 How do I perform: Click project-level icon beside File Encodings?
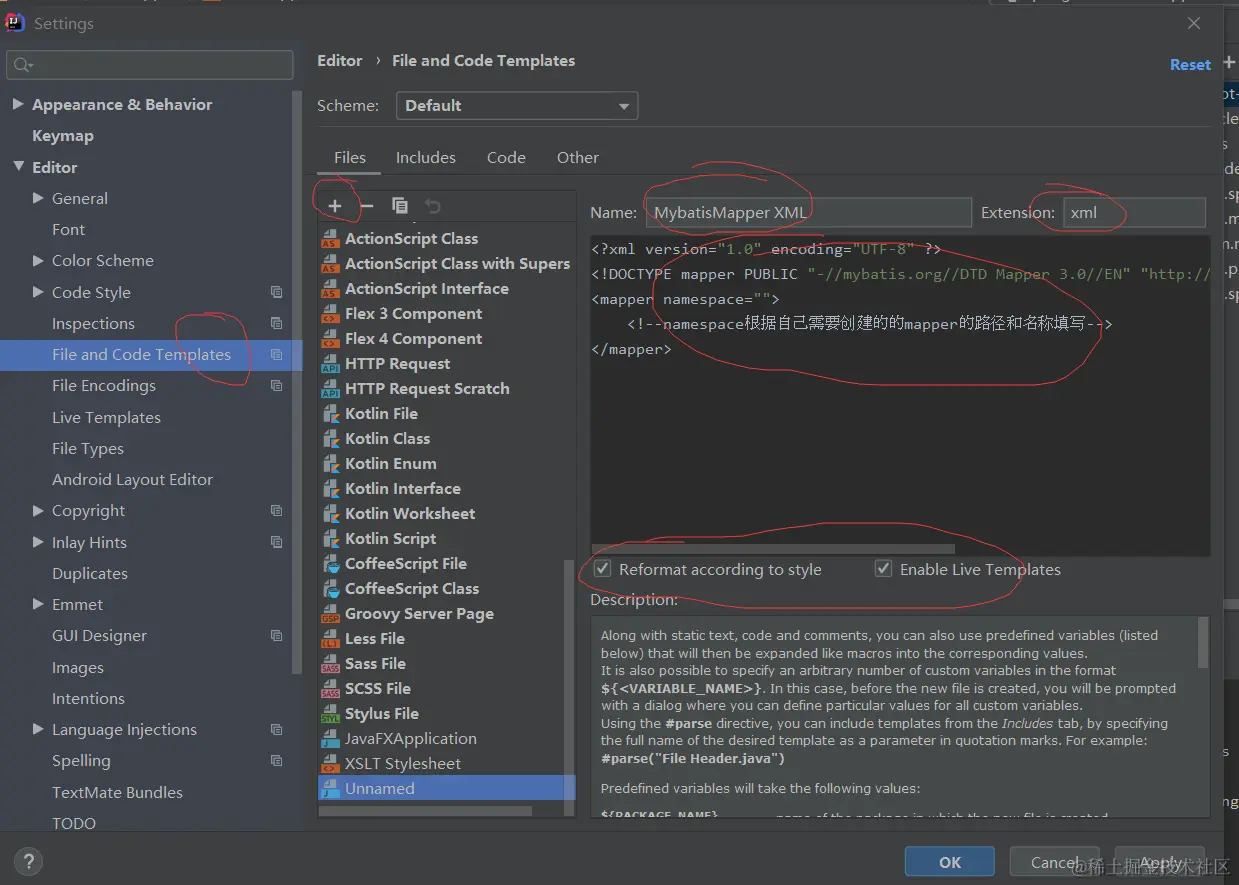point(277,386)
